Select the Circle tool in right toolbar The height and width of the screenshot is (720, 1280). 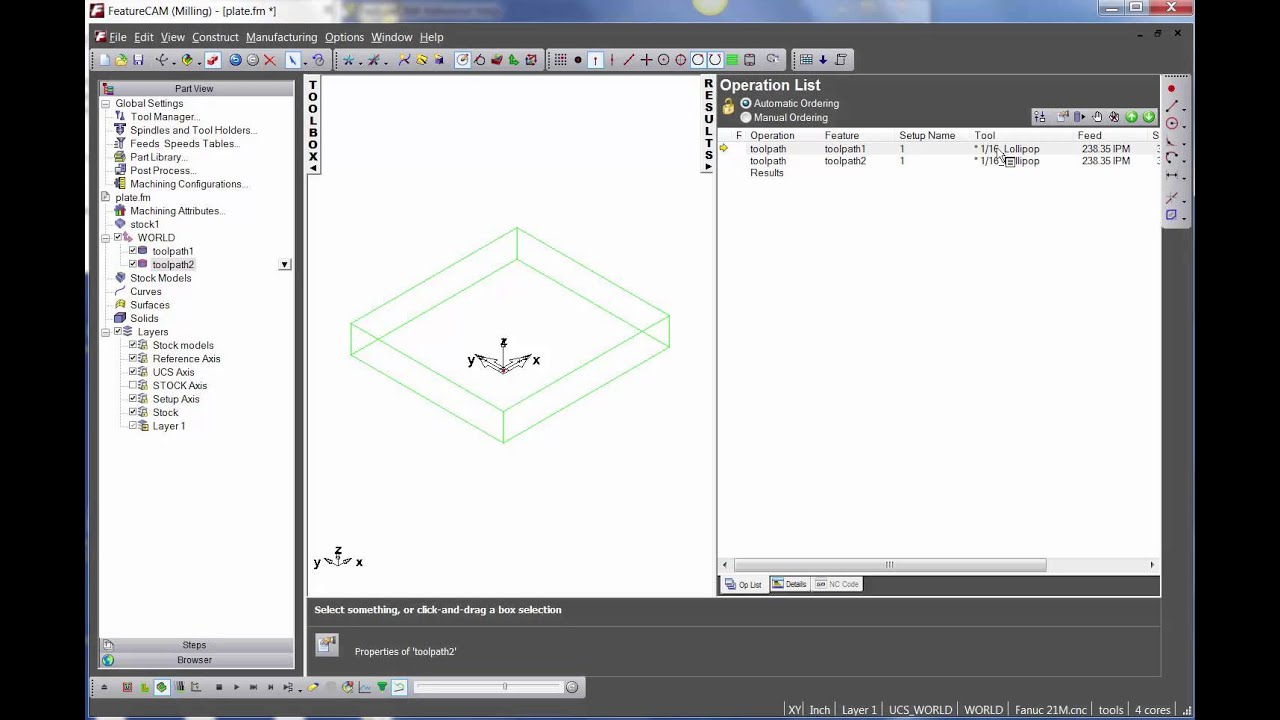click(x=1172, y=123)
